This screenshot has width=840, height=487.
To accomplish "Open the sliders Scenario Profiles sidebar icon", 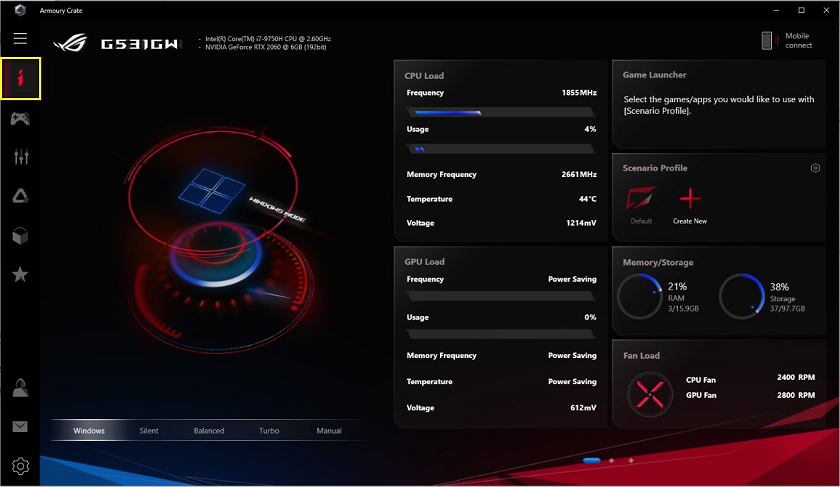I will click(x=20, y=157).
